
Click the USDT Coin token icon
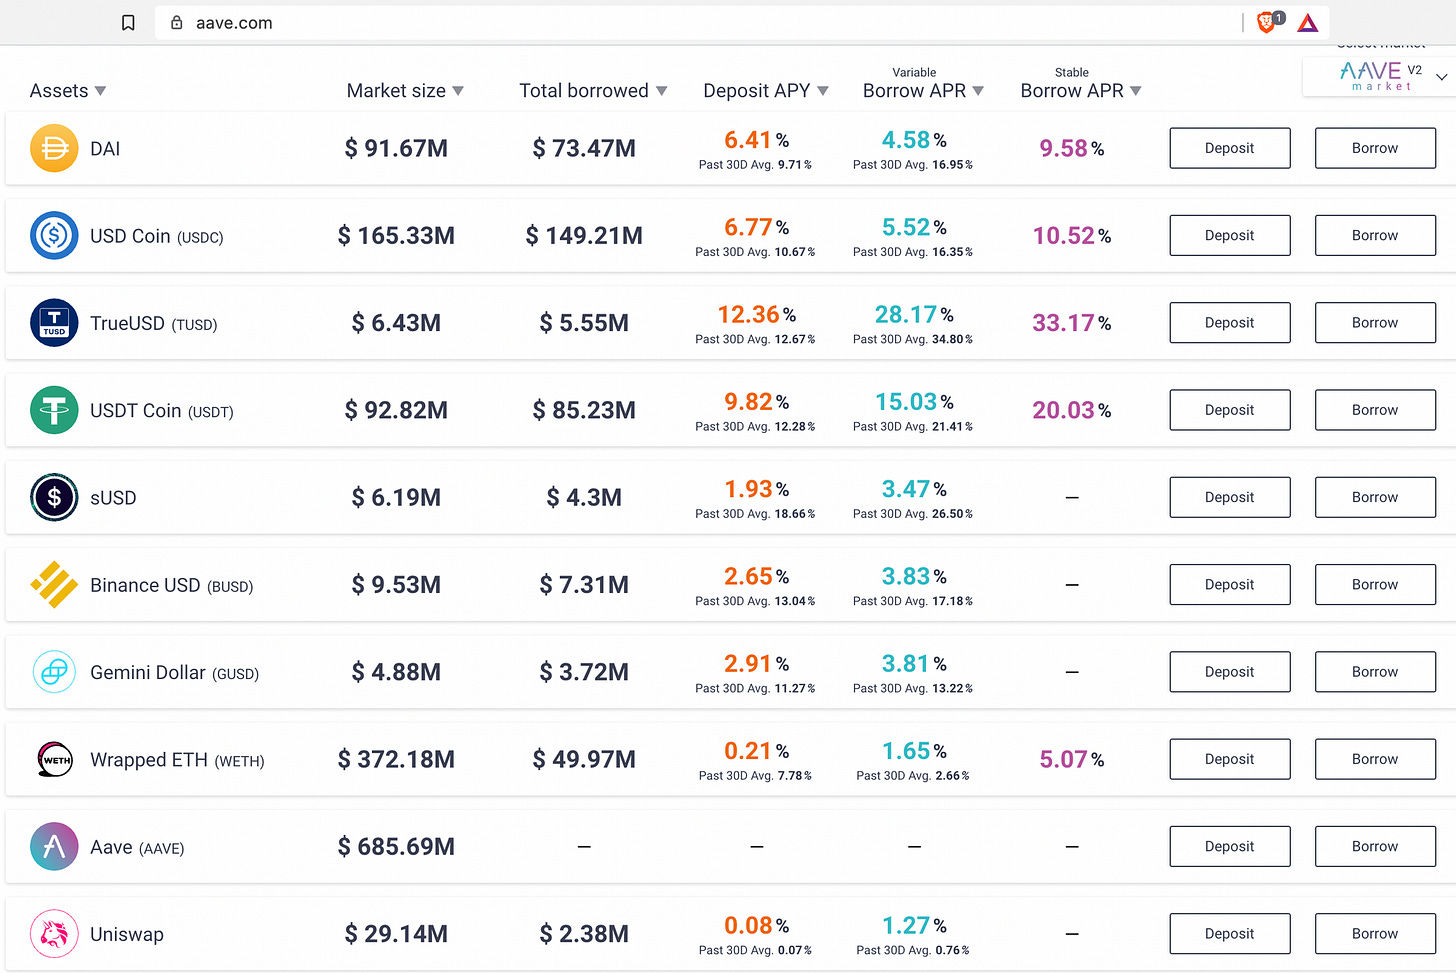(x=54, y=410)
